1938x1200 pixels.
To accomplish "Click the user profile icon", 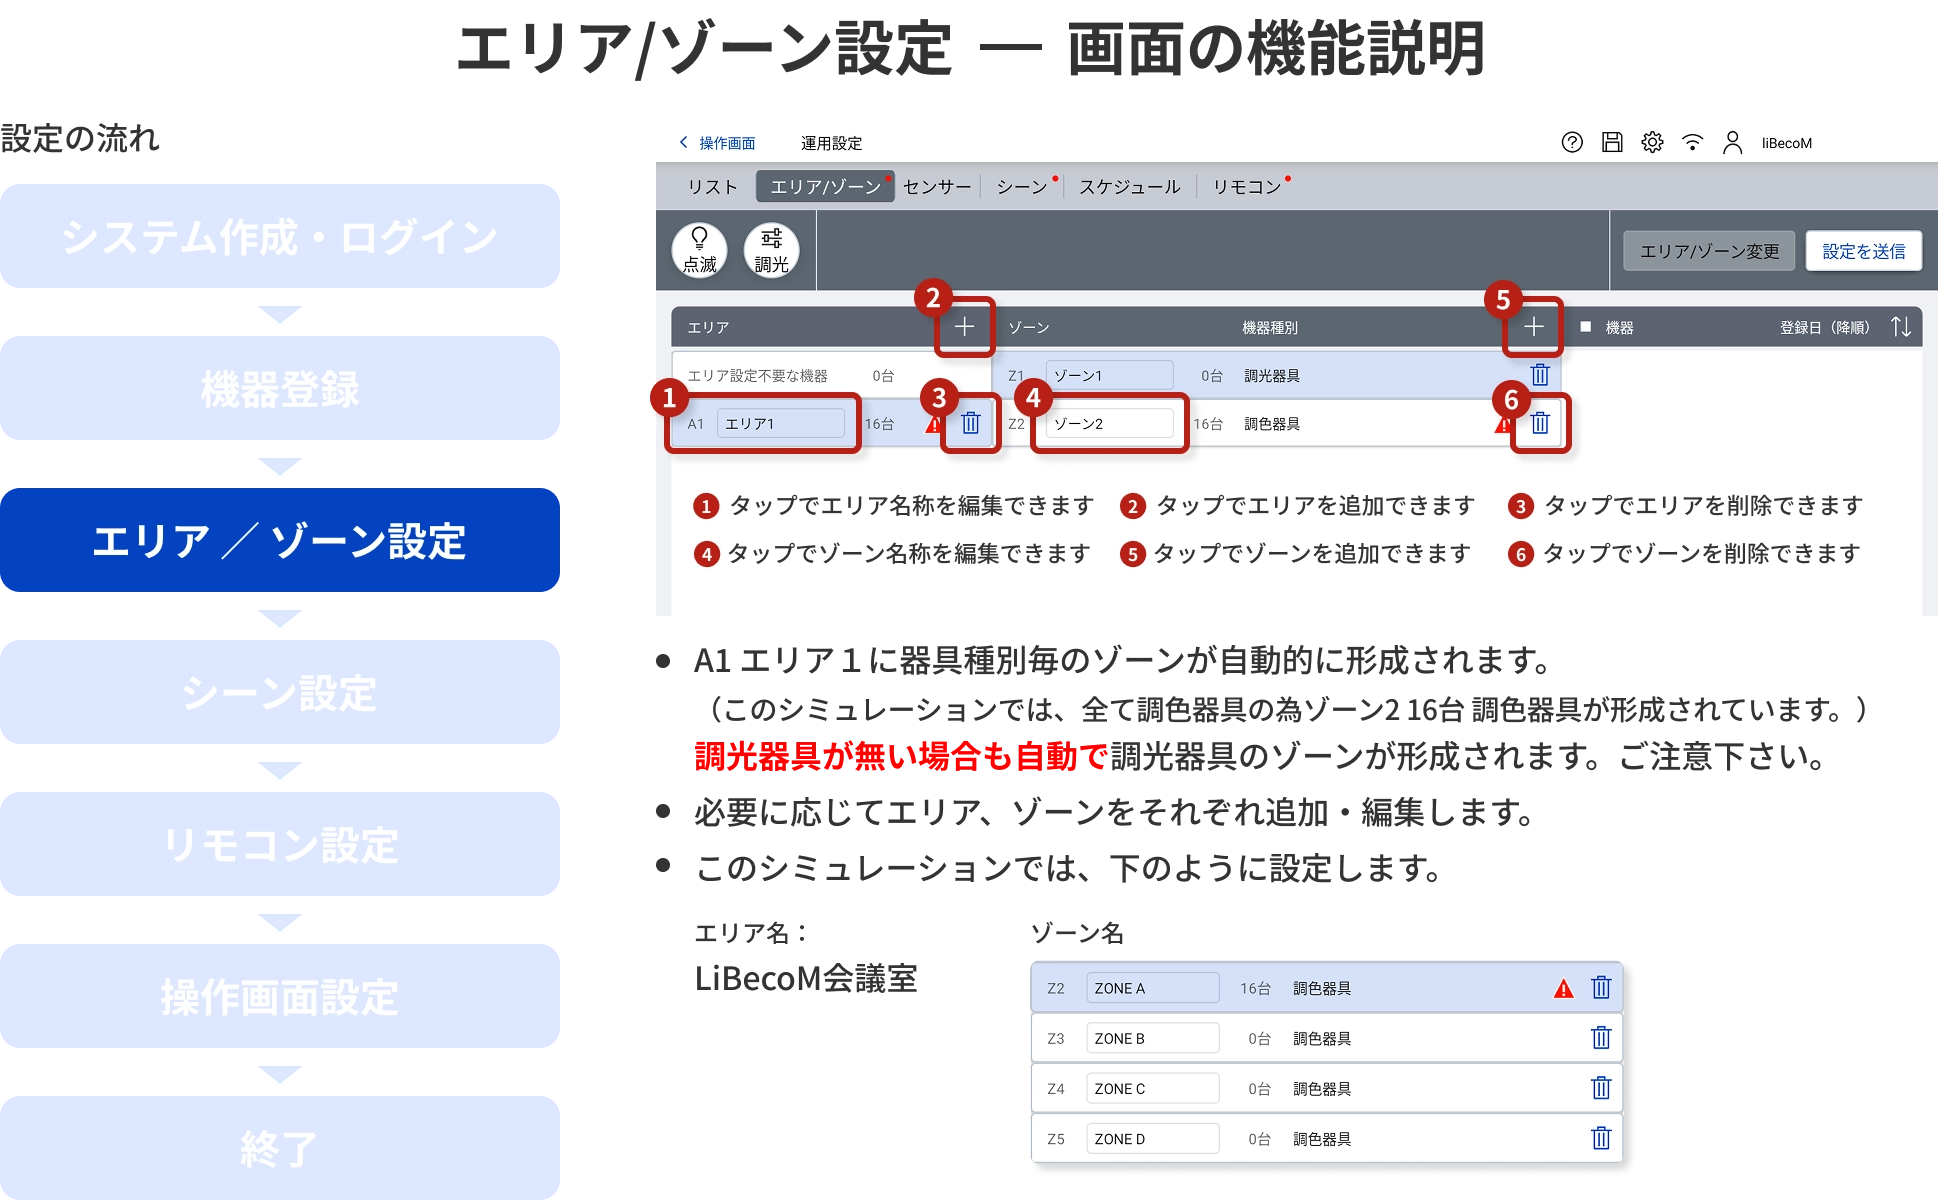I will (1732, 142).
